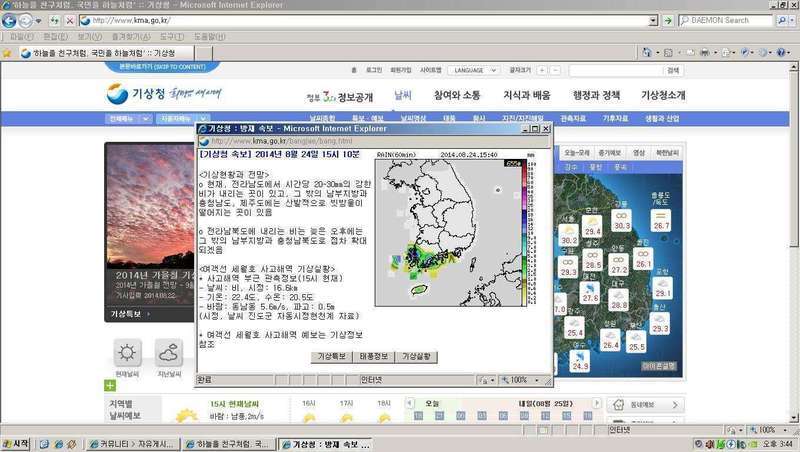The width and height of the screenshot is (800, 452).
Task: Open the LANGUAGE dropdown
Action: pyautogui.click(x=474, y=70)
